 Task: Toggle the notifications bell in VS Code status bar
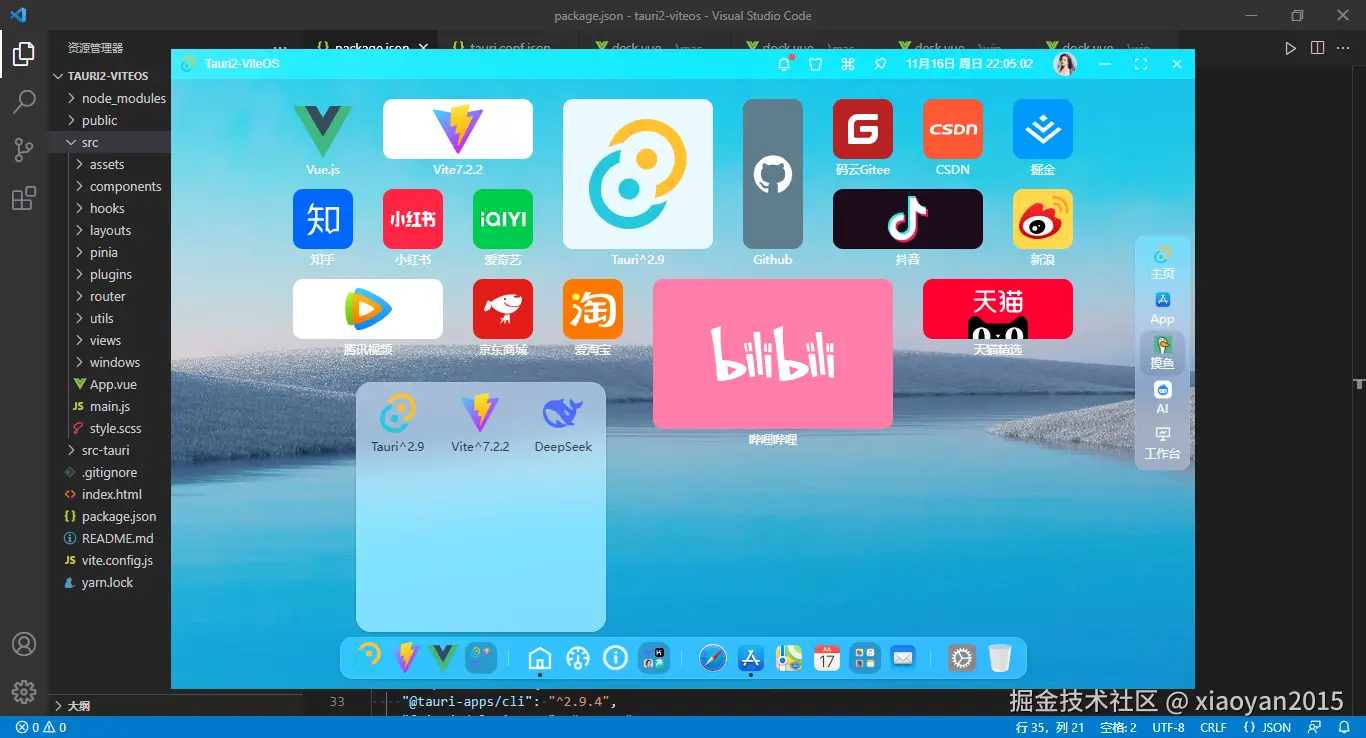[x=1344, y=727]
